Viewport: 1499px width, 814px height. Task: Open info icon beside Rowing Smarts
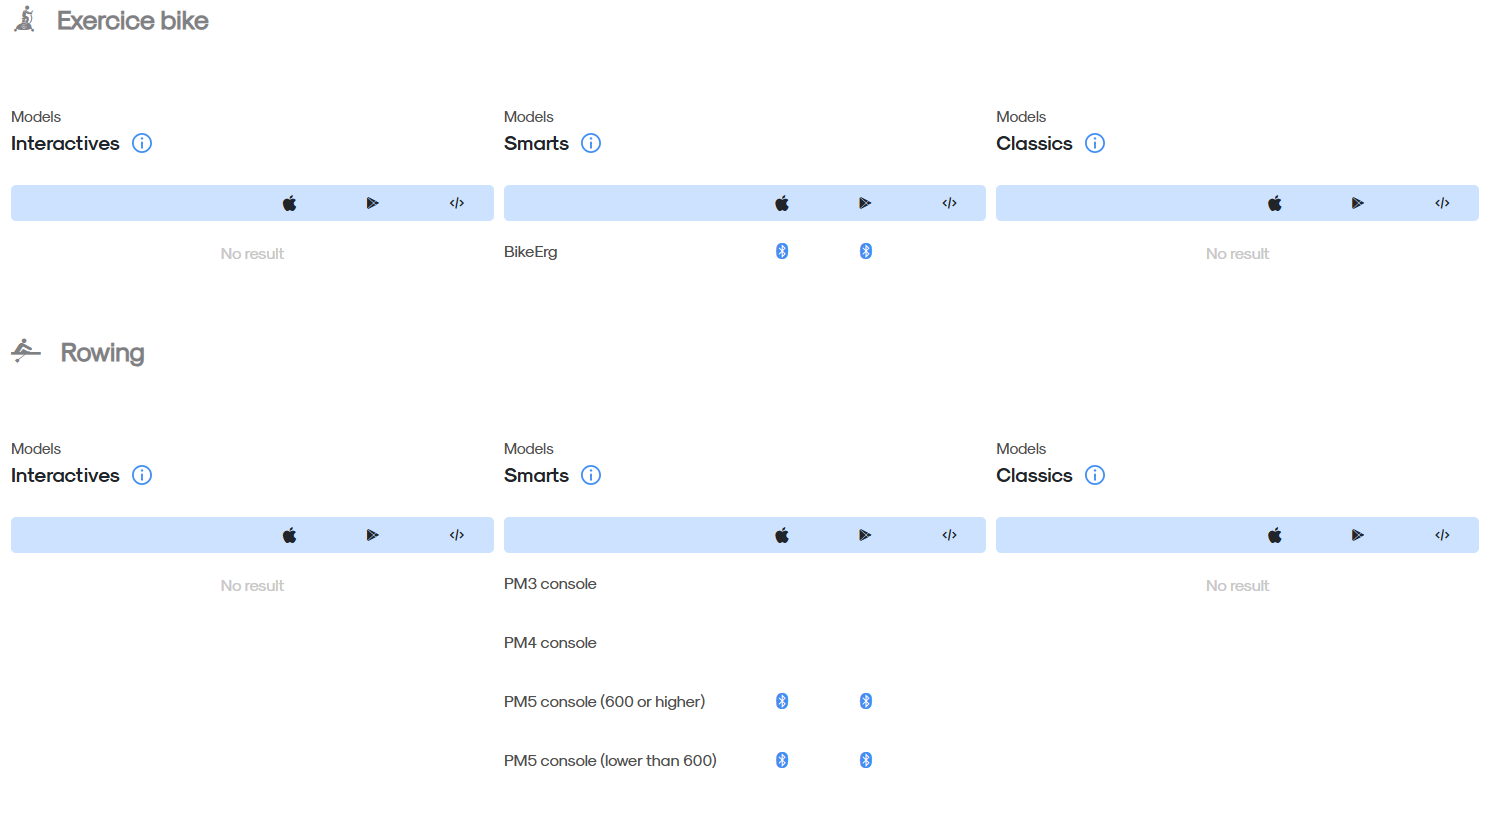[591, 475]
